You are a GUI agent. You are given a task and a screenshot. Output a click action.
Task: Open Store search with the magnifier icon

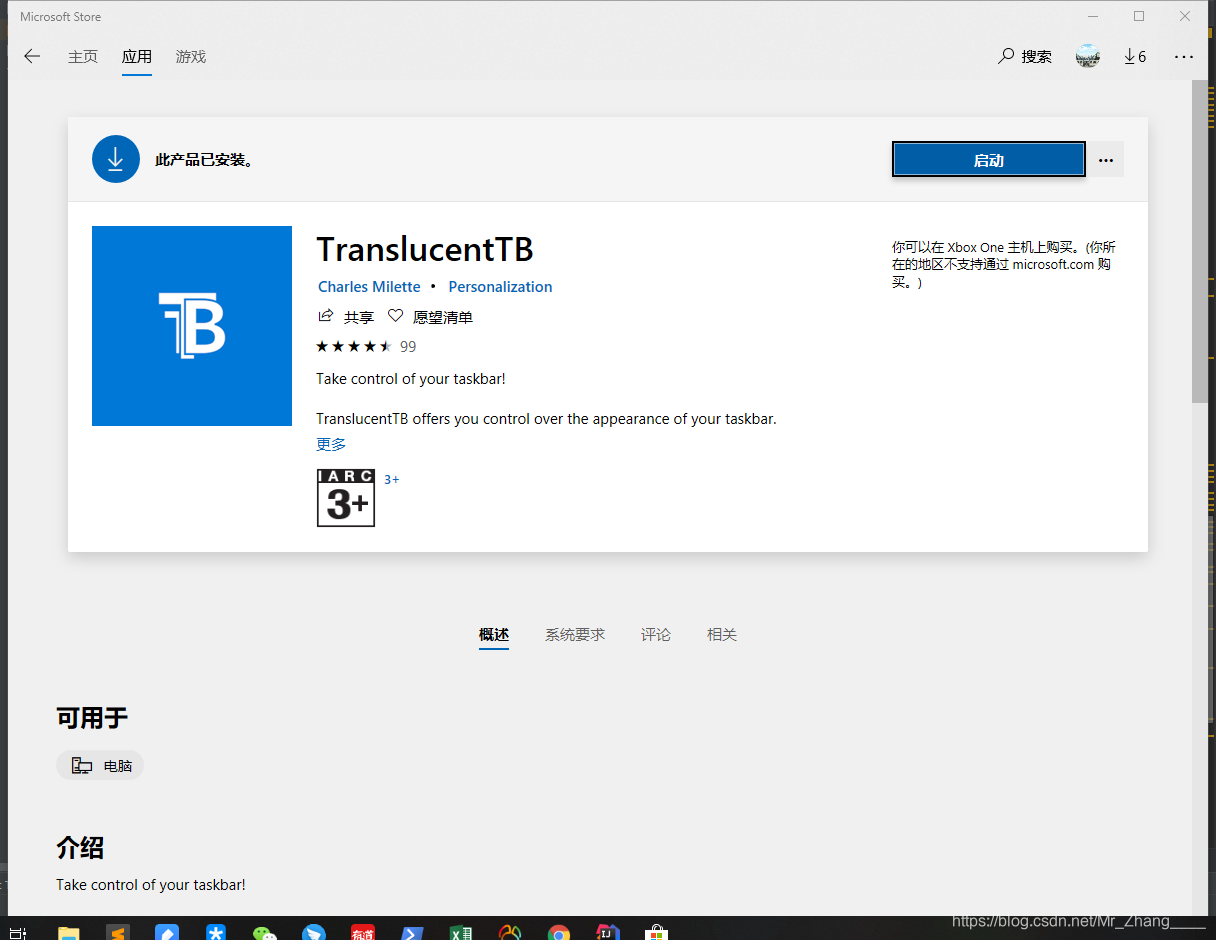pos(1005,57)
